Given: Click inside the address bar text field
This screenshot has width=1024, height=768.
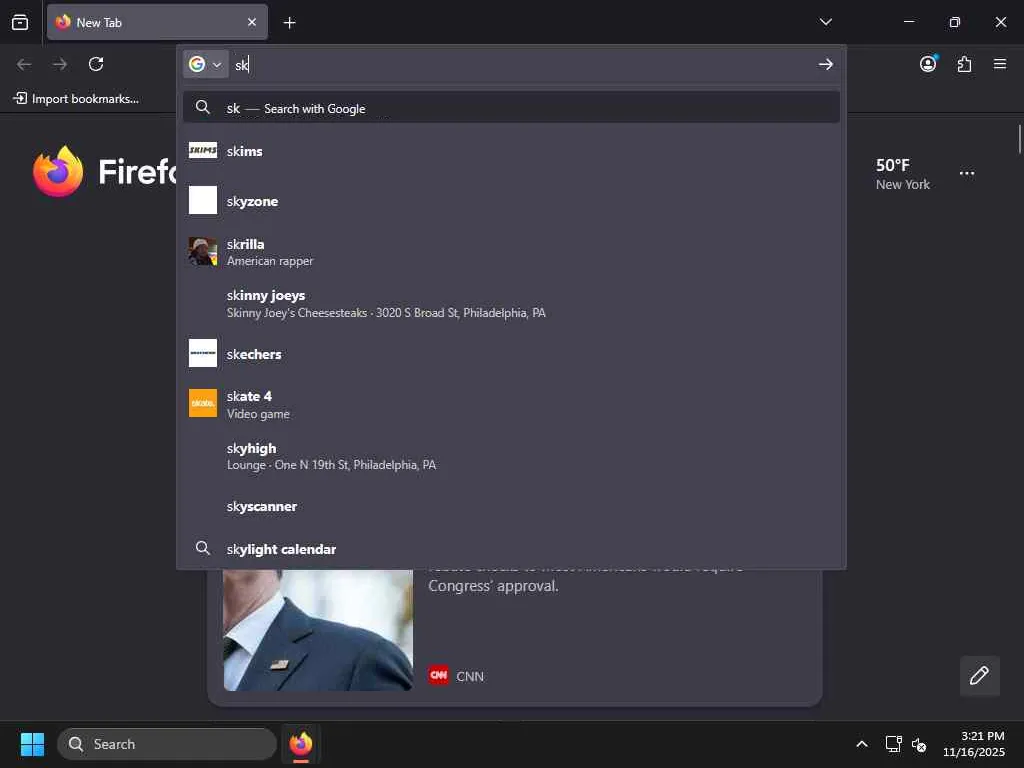Looking at the screenshot, I should (x=522, y=65).
